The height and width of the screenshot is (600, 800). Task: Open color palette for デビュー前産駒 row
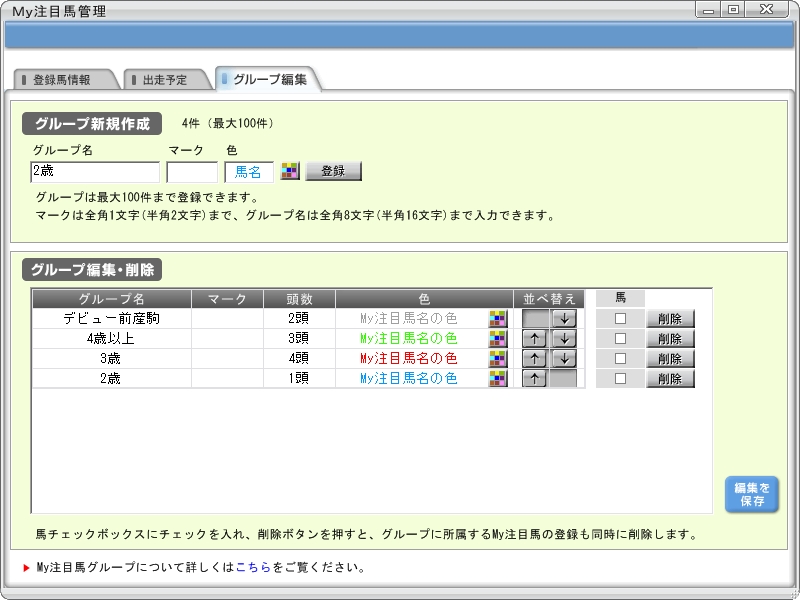click(497, 319)
